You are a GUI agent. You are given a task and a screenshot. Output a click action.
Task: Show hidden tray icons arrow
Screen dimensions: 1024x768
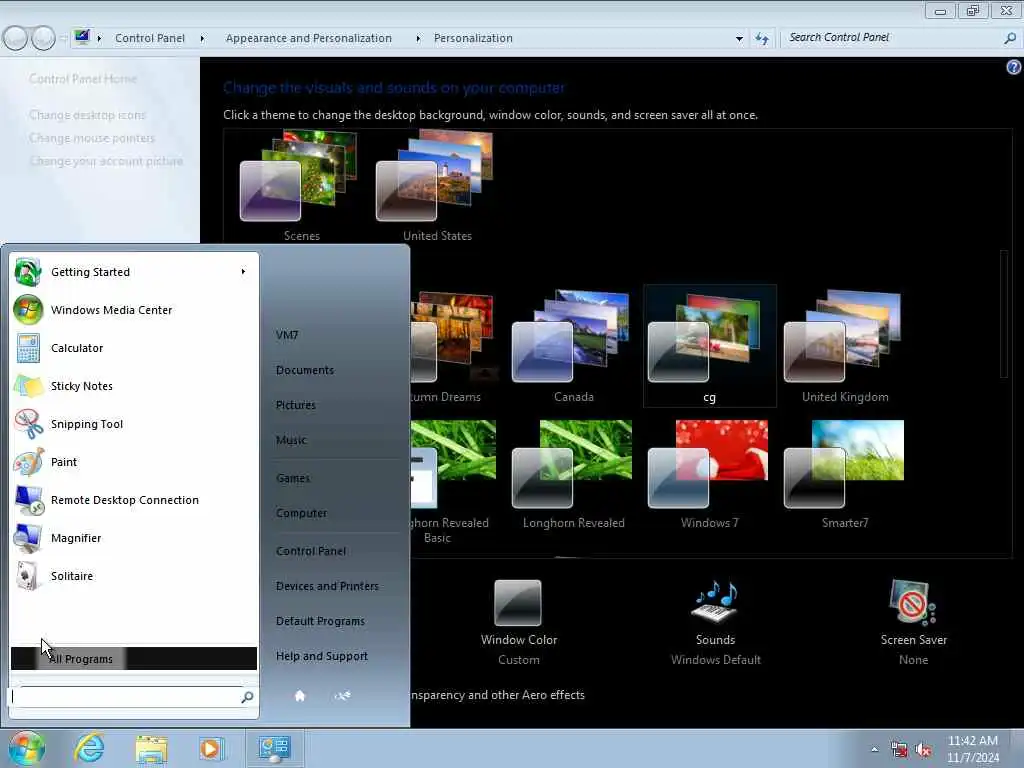[x=874, y=749]
